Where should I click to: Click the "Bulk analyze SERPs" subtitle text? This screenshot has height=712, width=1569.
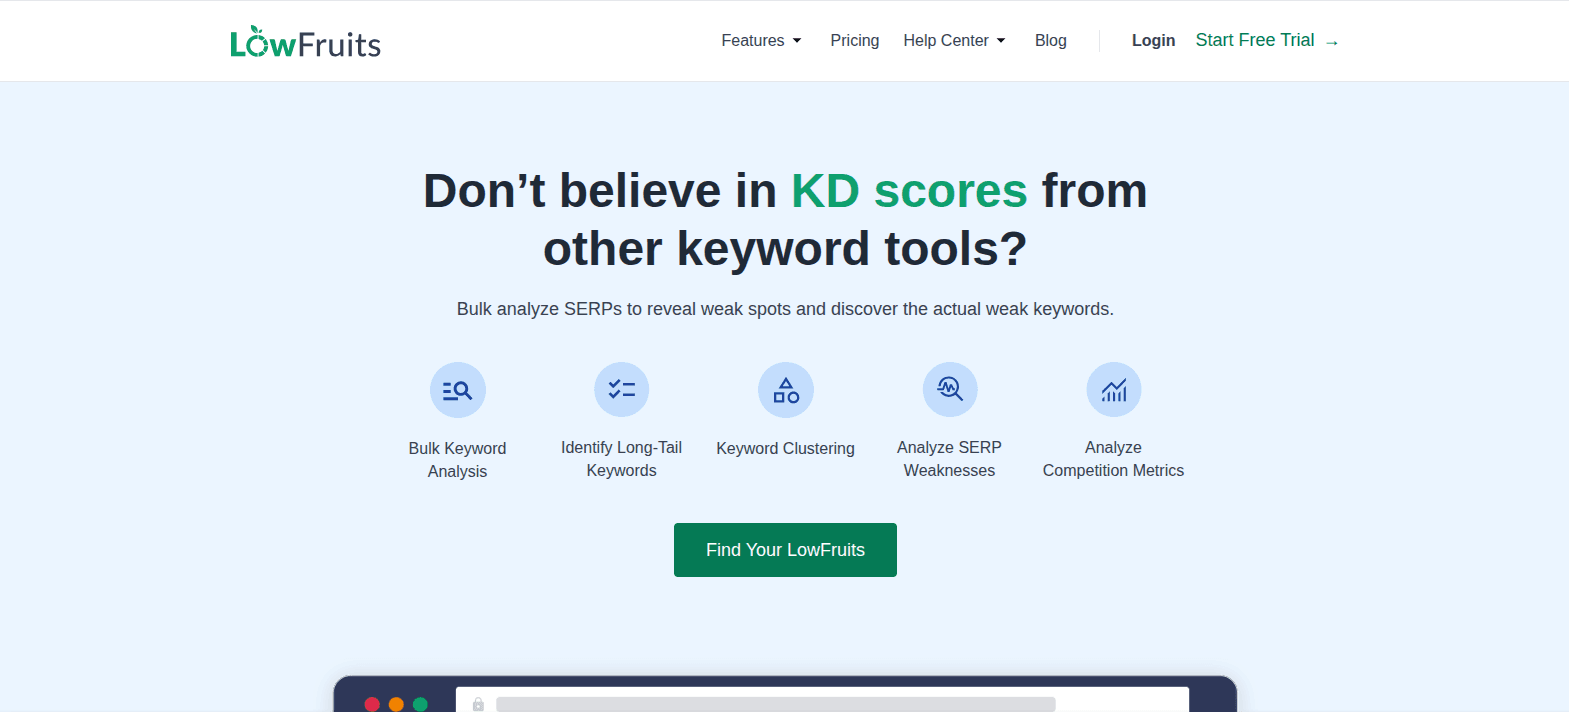785,309
